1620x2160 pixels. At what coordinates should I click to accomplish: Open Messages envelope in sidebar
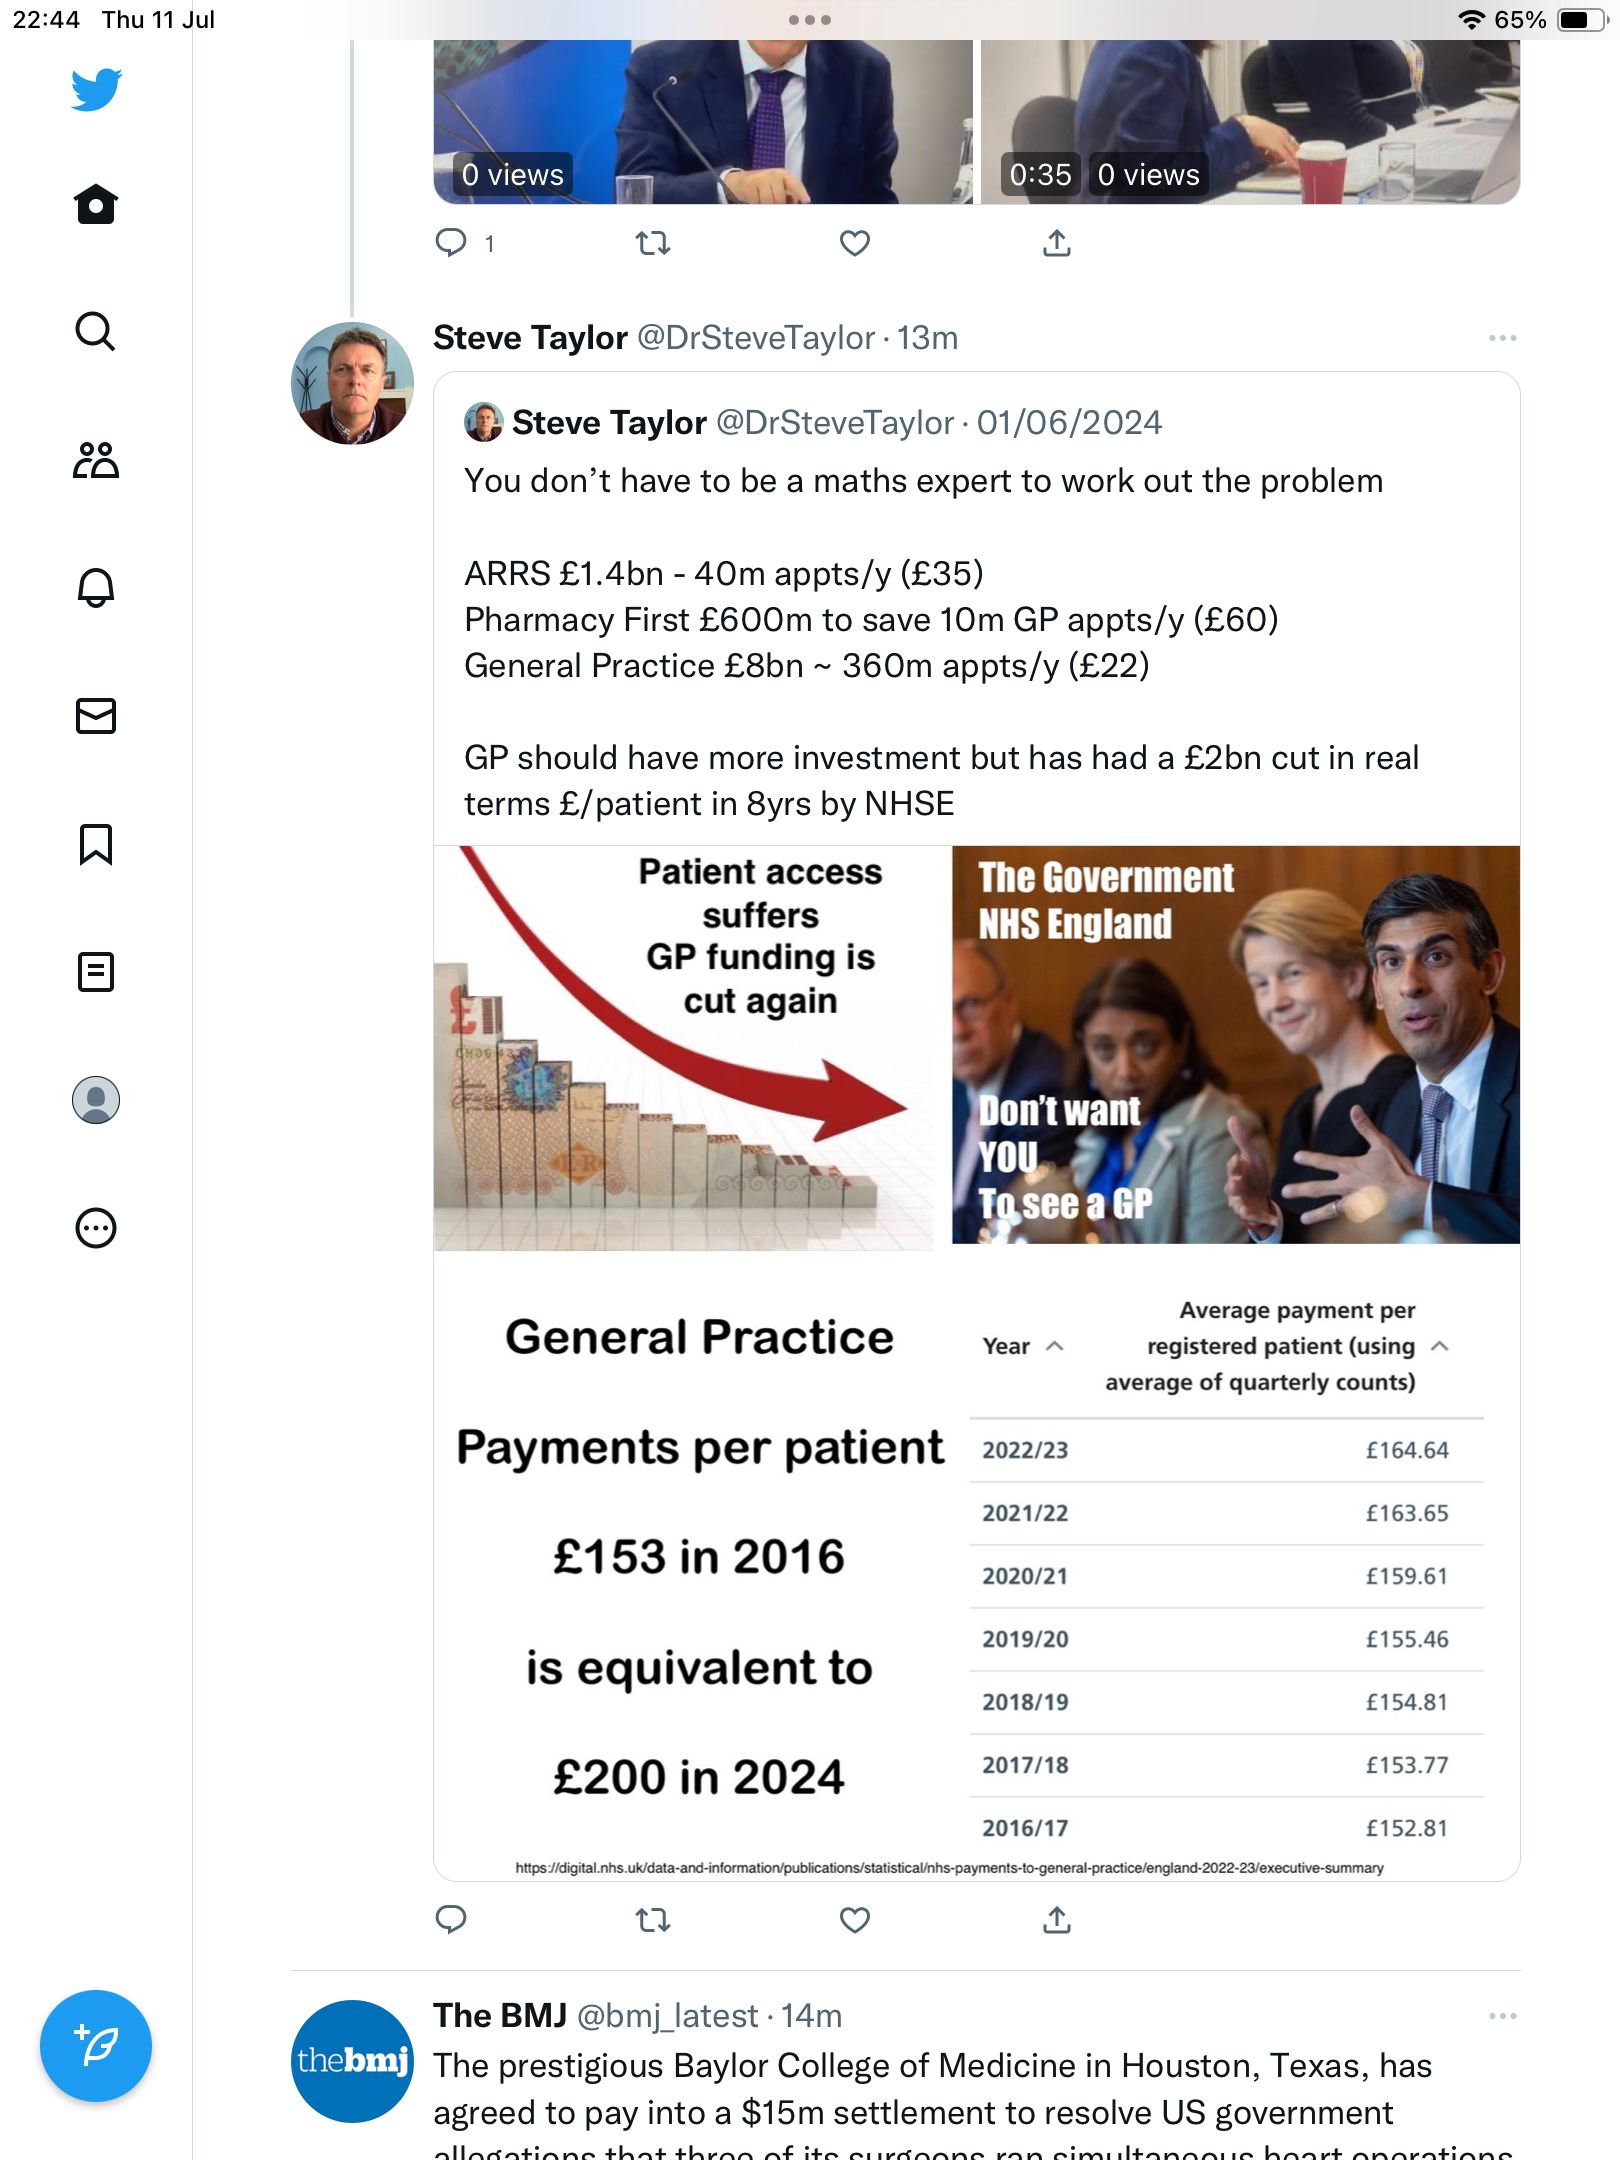(96, 716)
